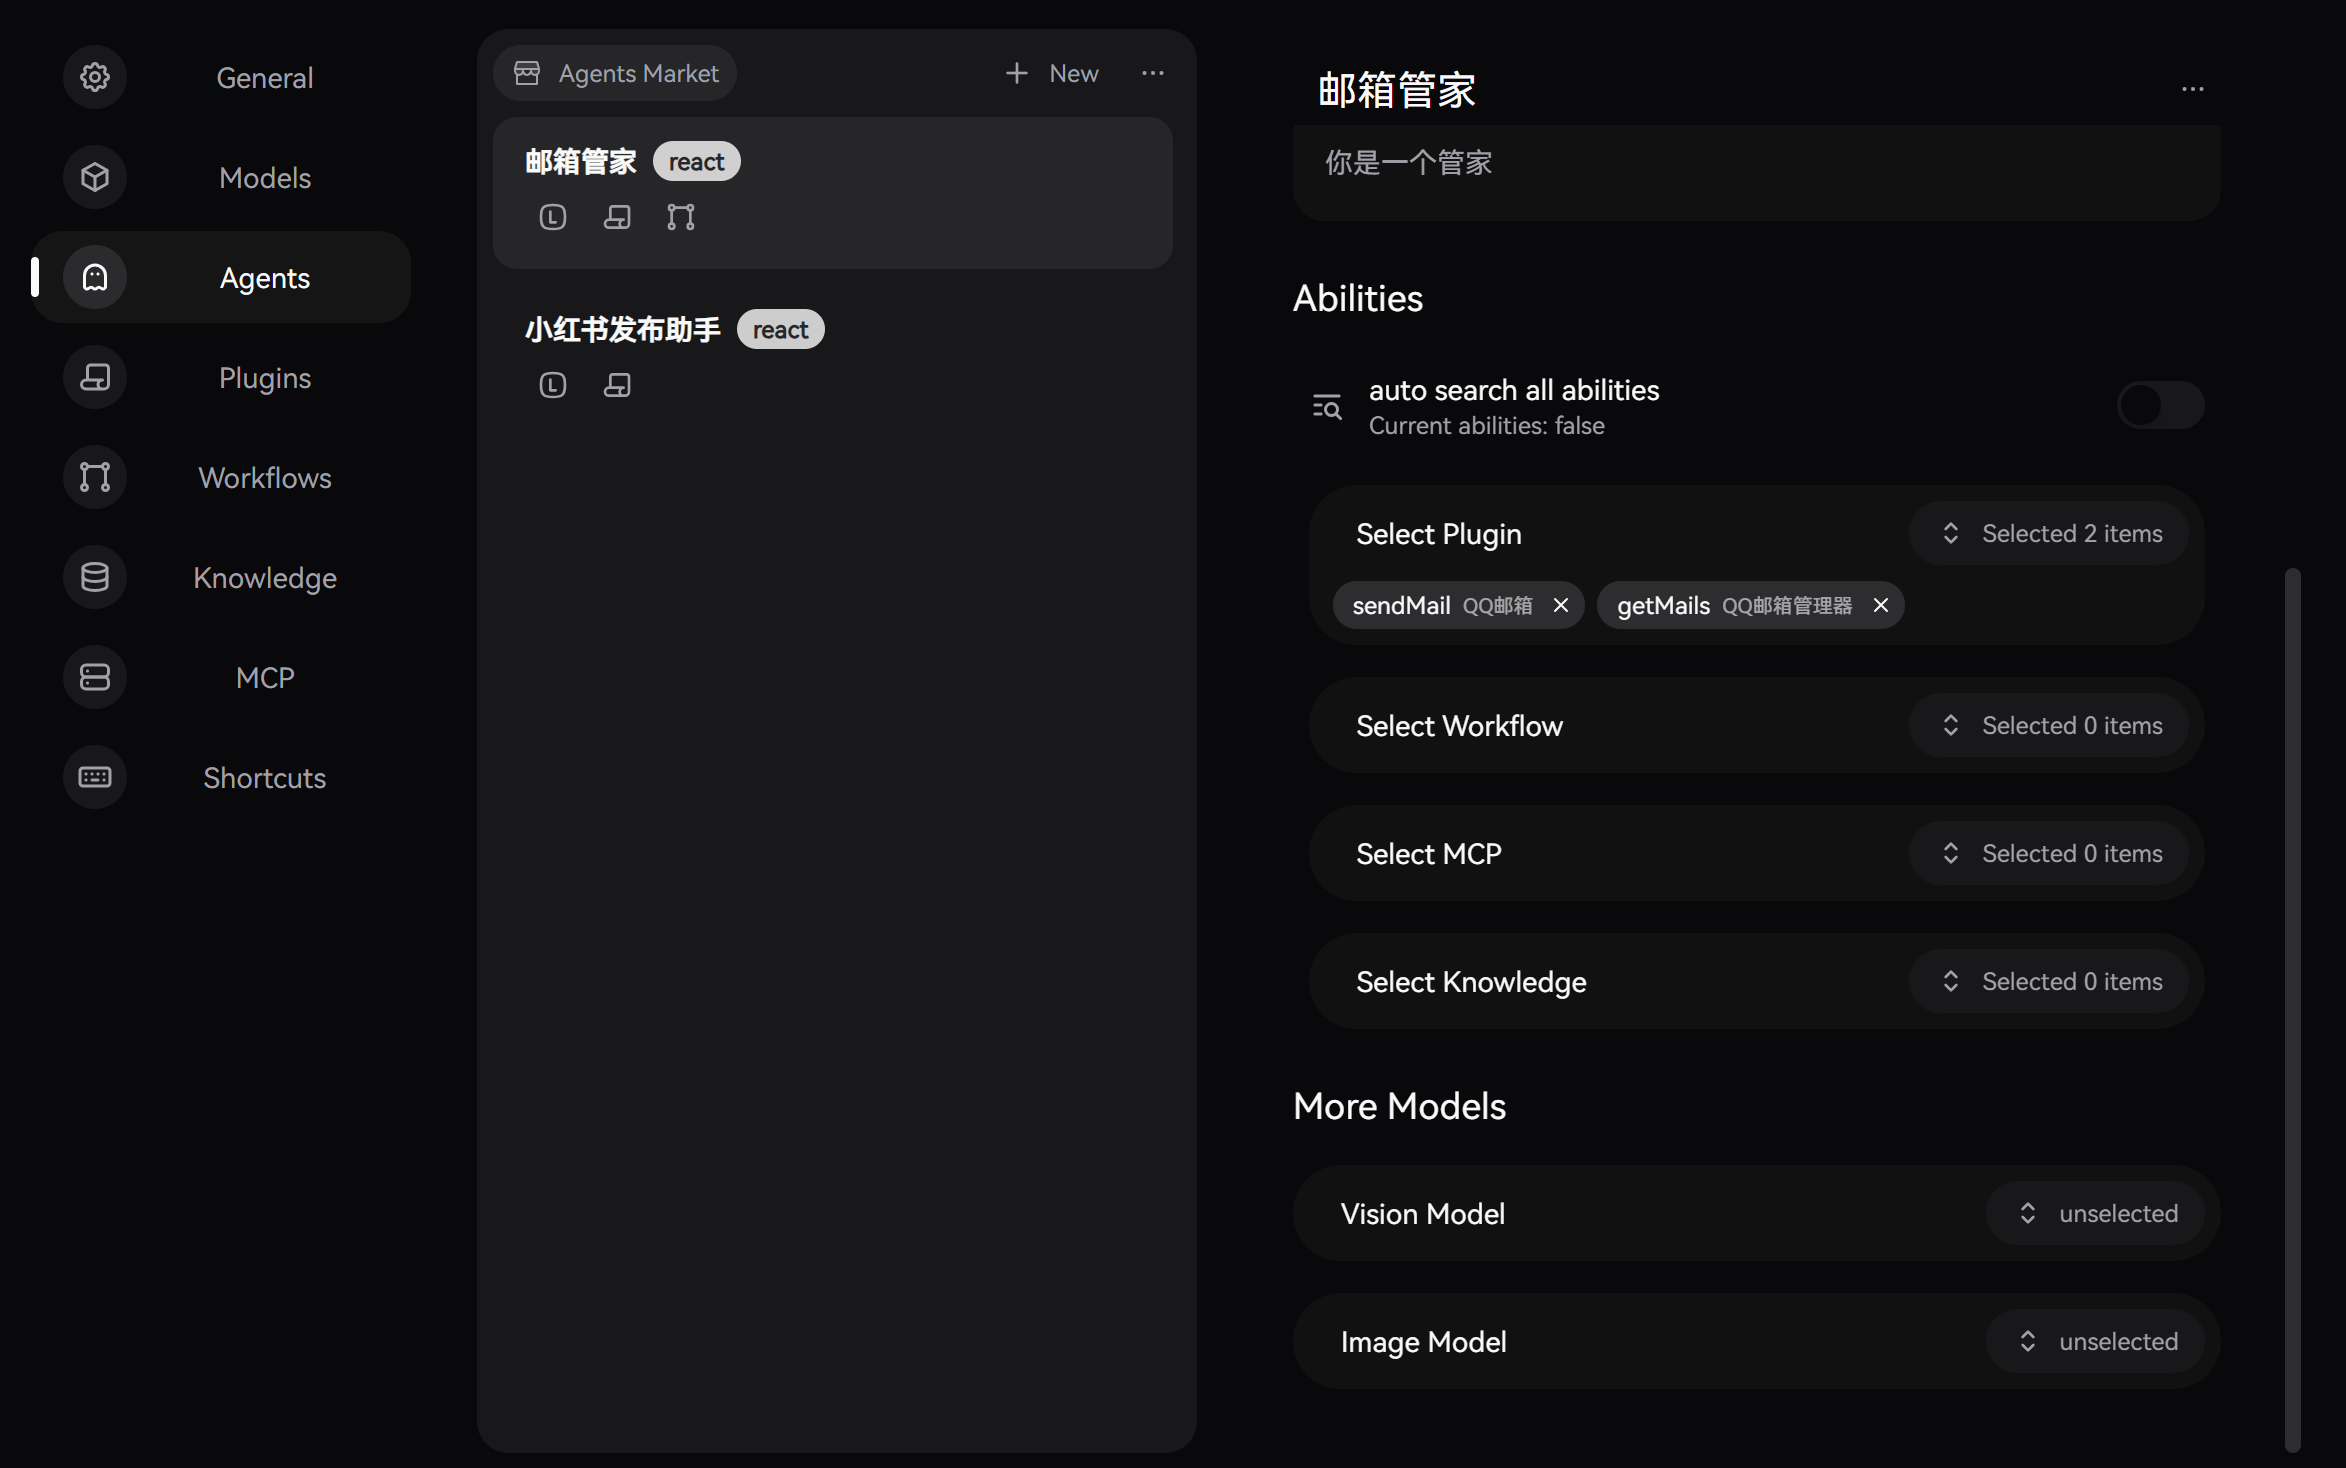Click the Abilities heading

(x=1358, y=298)
